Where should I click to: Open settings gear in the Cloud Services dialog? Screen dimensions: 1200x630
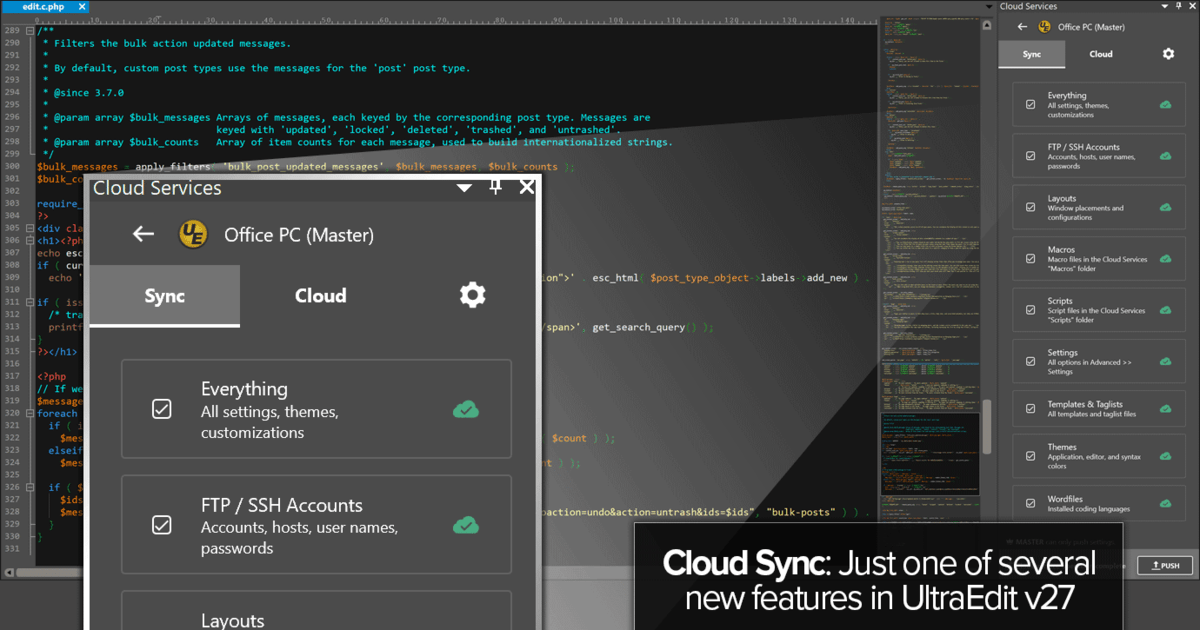472,294
